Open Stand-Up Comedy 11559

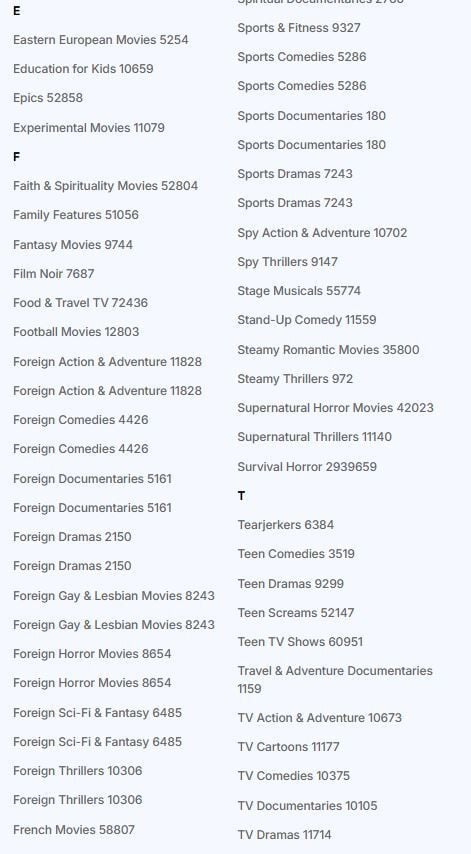[x=307, y=320]
